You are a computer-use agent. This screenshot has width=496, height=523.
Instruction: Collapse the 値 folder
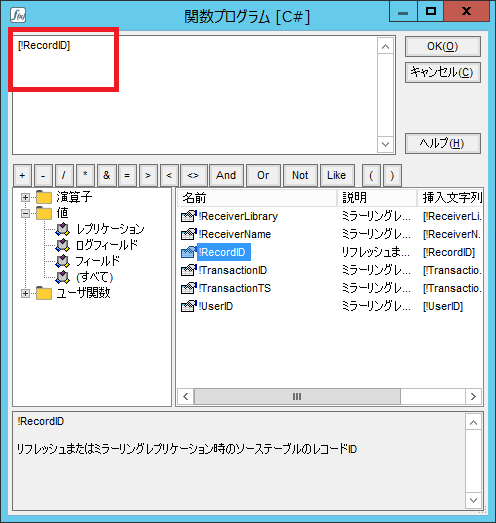tap(25, 213)
